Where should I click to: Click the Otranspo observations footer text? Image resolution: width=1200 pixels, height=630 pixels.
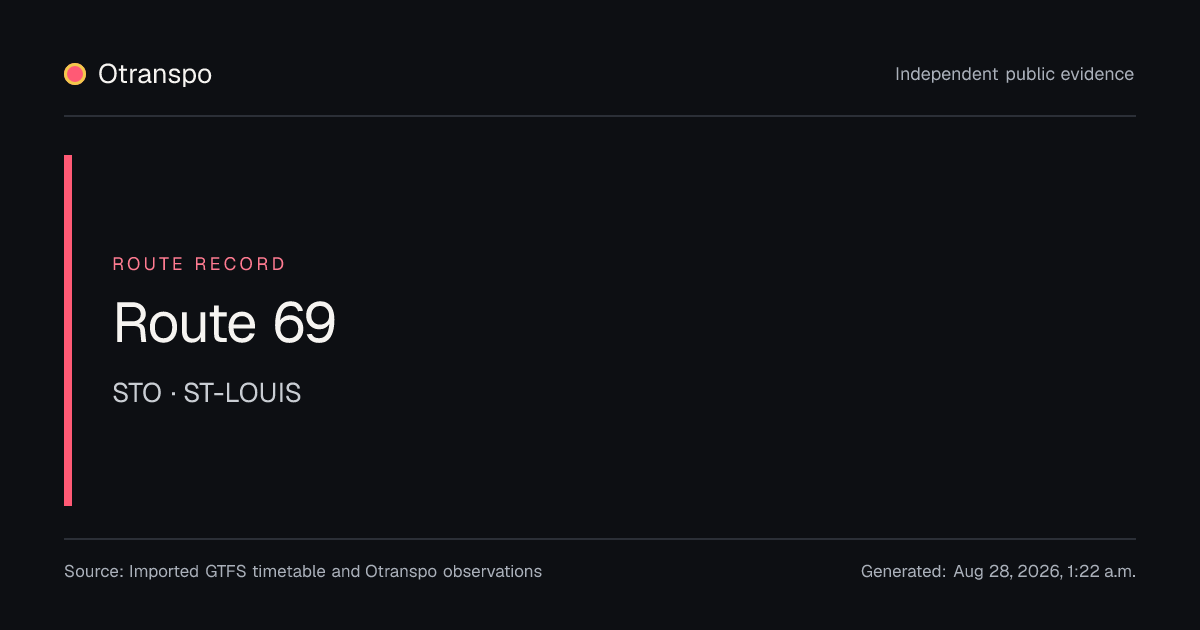coord(453,572)
